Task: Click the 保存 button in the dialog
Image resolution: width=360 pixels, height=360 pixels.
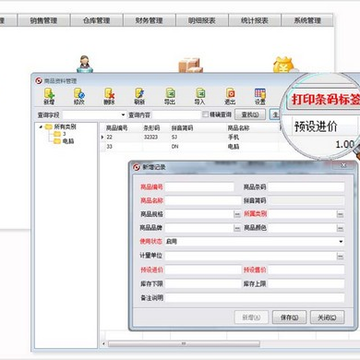Action: pyautogui.click(x=289, y=317)
